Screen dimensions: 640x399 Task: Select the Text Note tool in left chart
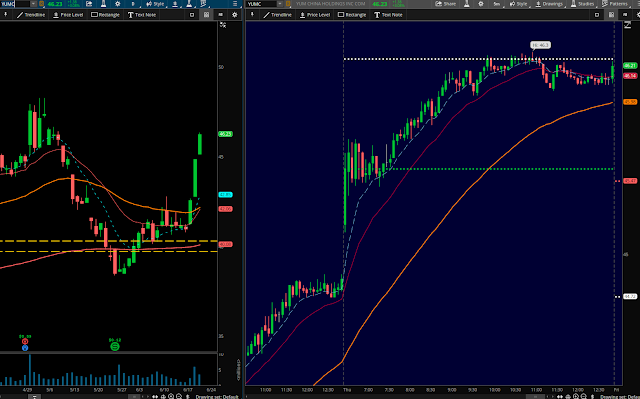point(142,15)
